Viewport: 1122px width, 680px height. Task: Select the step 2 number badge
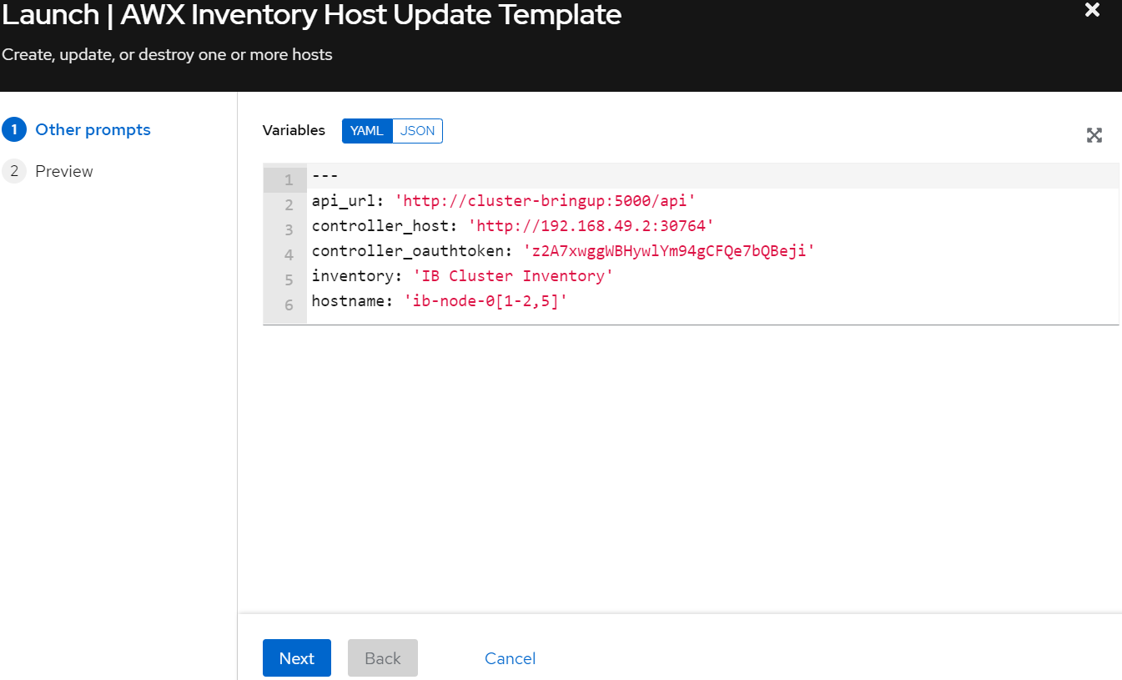click(x=14, y=171)
